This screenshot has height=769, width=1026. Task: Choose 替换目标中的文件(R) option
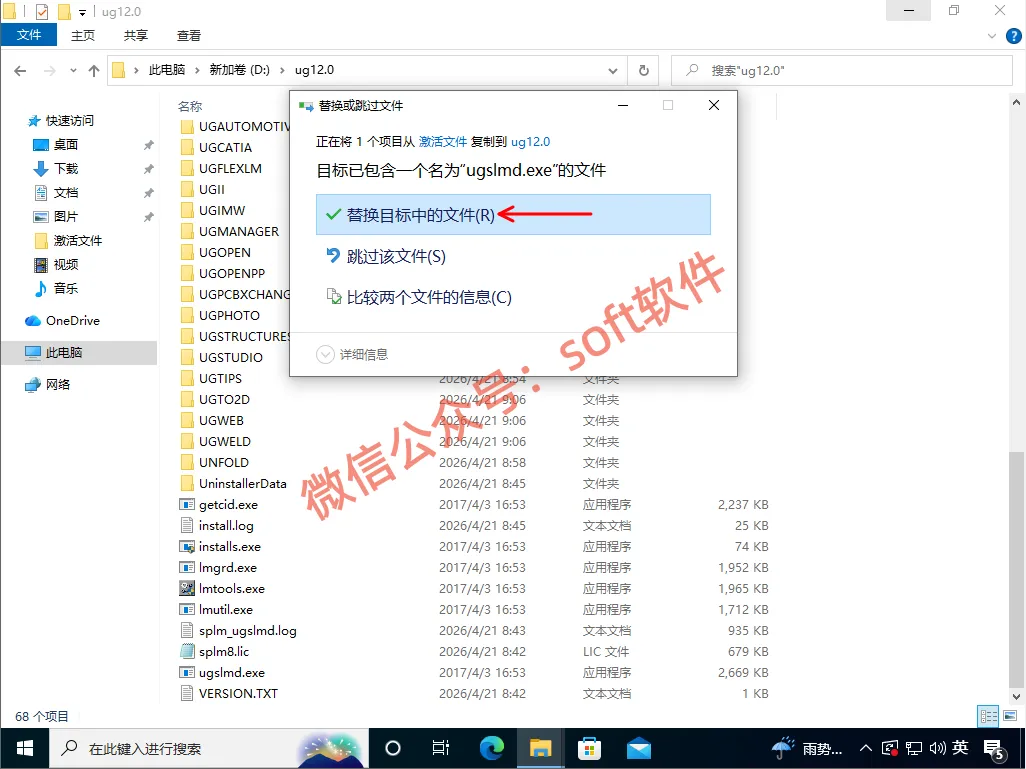[513, 215]
